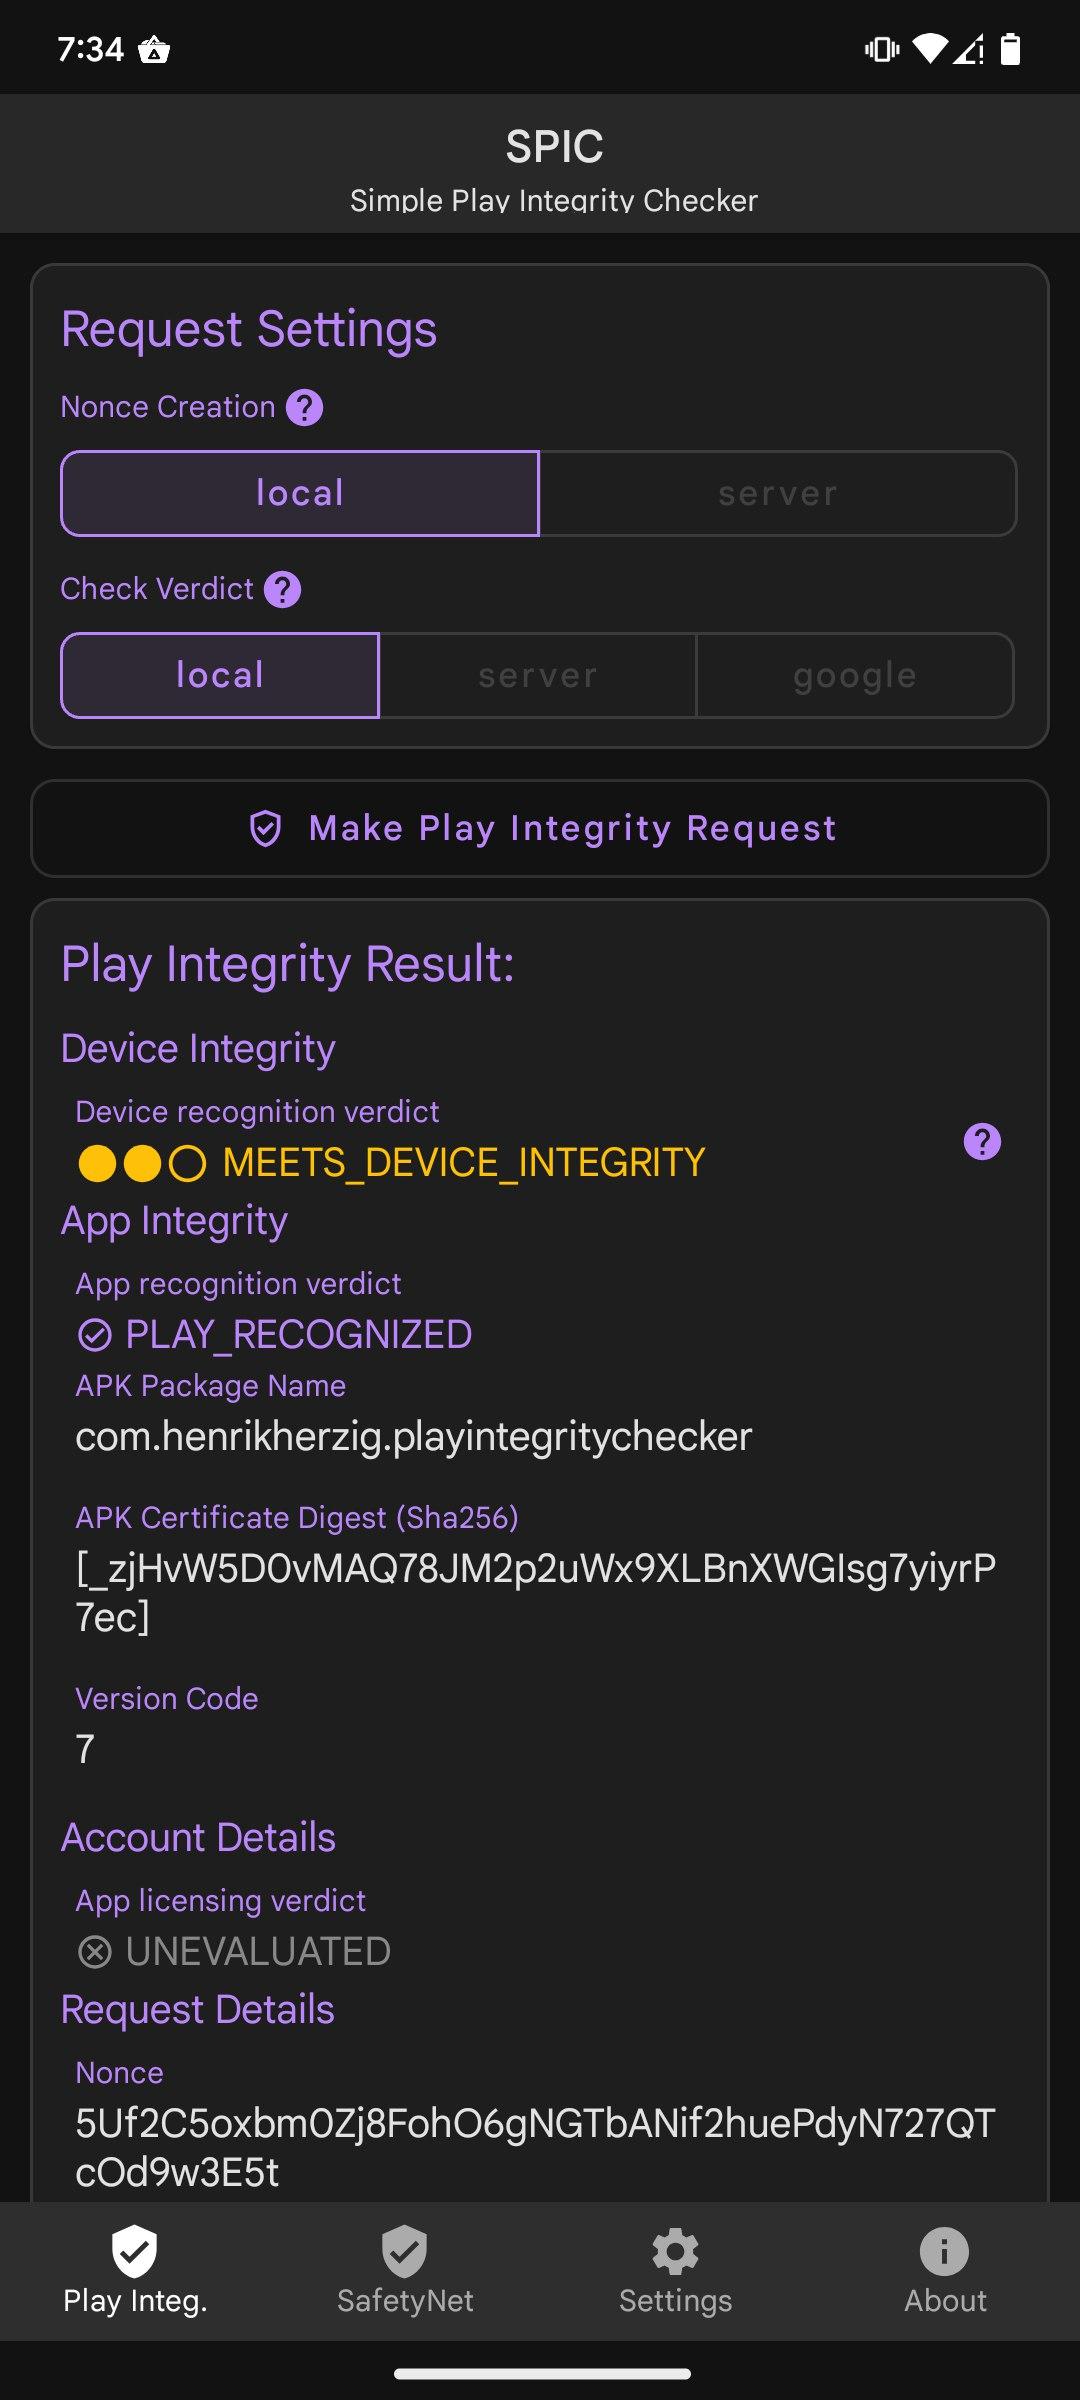Tap the Wi-Fi status bar icon

point(930,49)
